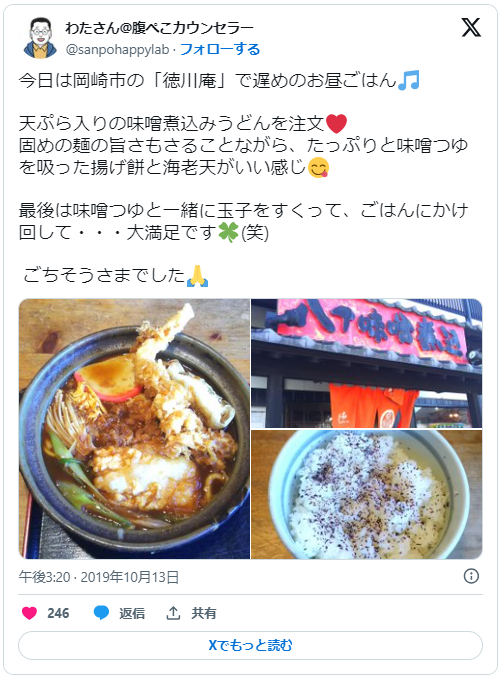Click the tweet text starting 今日は岡崎市の
The image size is (501, 681).
pos(220,80)
